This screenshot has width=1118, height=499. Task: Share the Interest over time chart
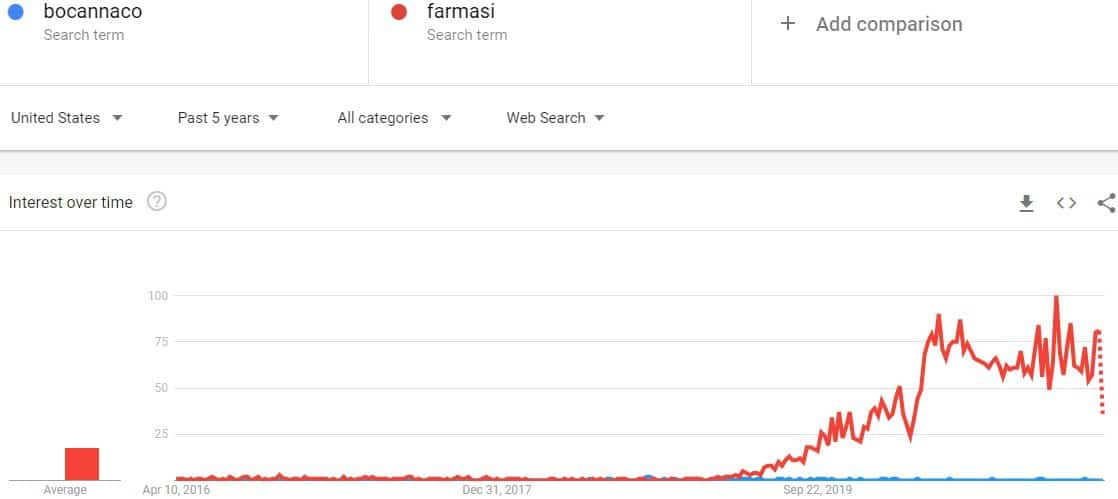point(1107,203)
